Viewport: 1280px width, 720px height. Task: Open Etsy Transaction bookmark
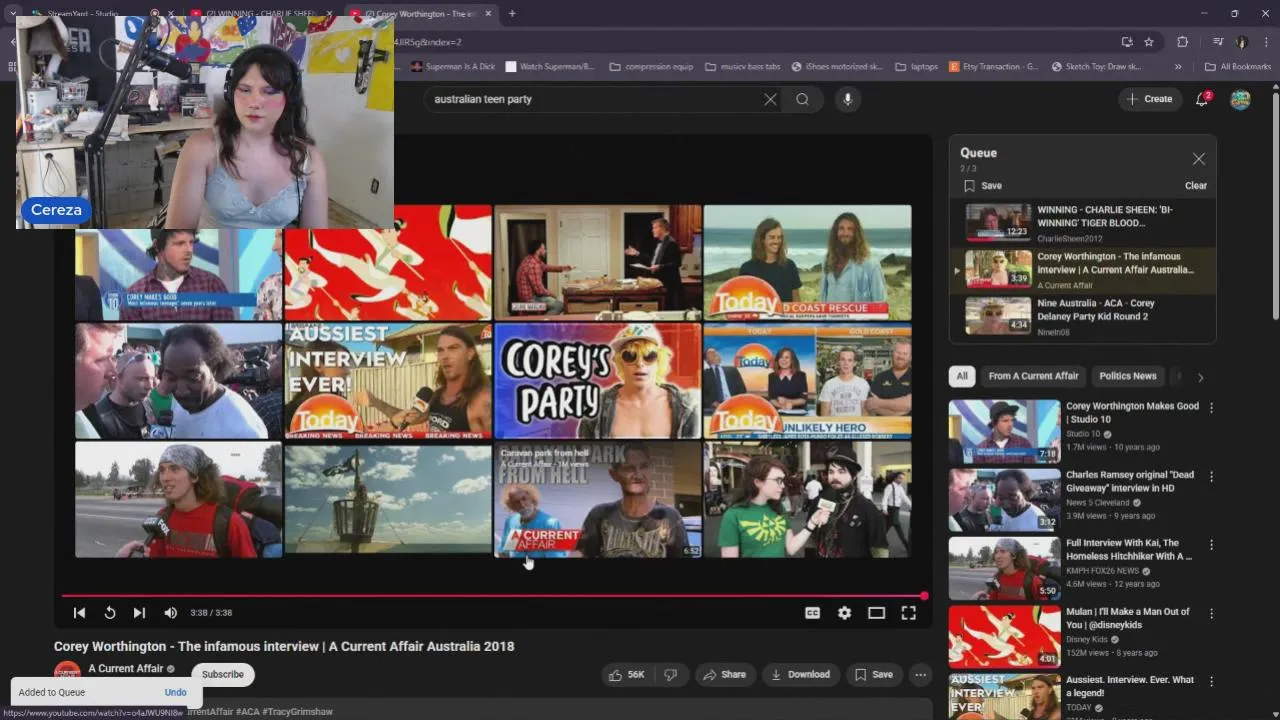[x=993, y=67]
